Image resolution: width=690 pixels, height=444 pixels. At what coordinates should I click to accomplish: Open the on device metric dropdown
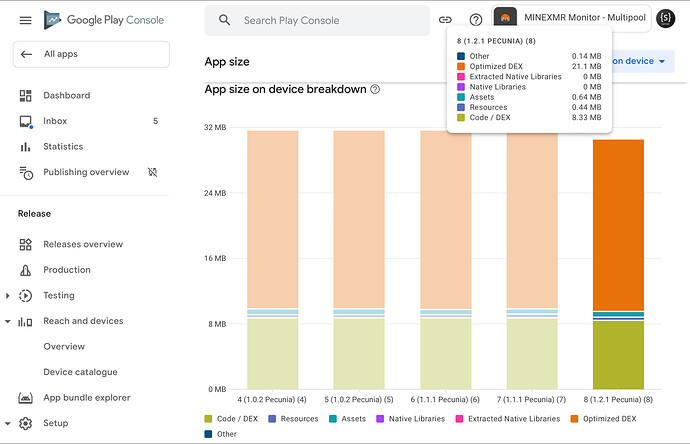[x=642, y=61]
